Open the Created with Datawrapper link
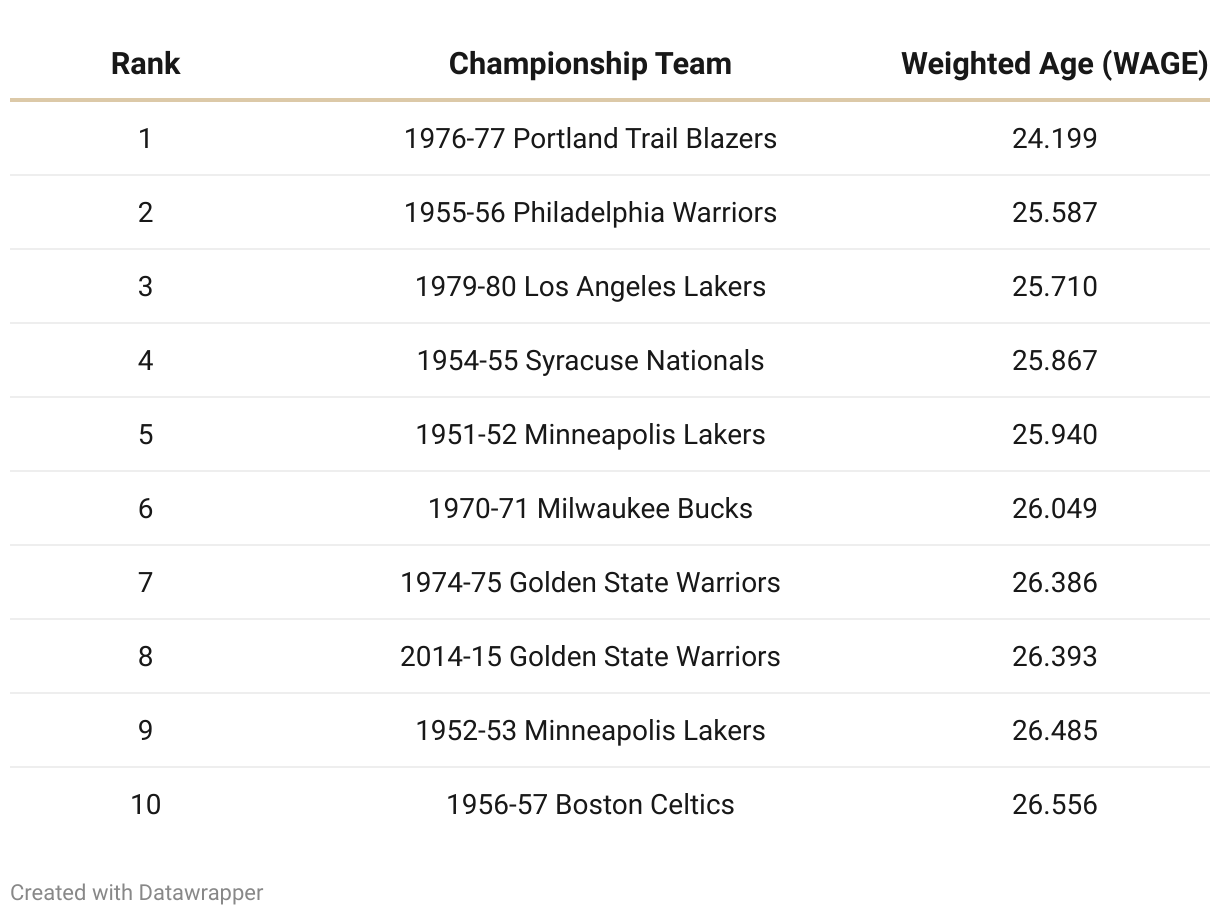This screenshot has width=1220, height=916. click(x=137, y=892)
